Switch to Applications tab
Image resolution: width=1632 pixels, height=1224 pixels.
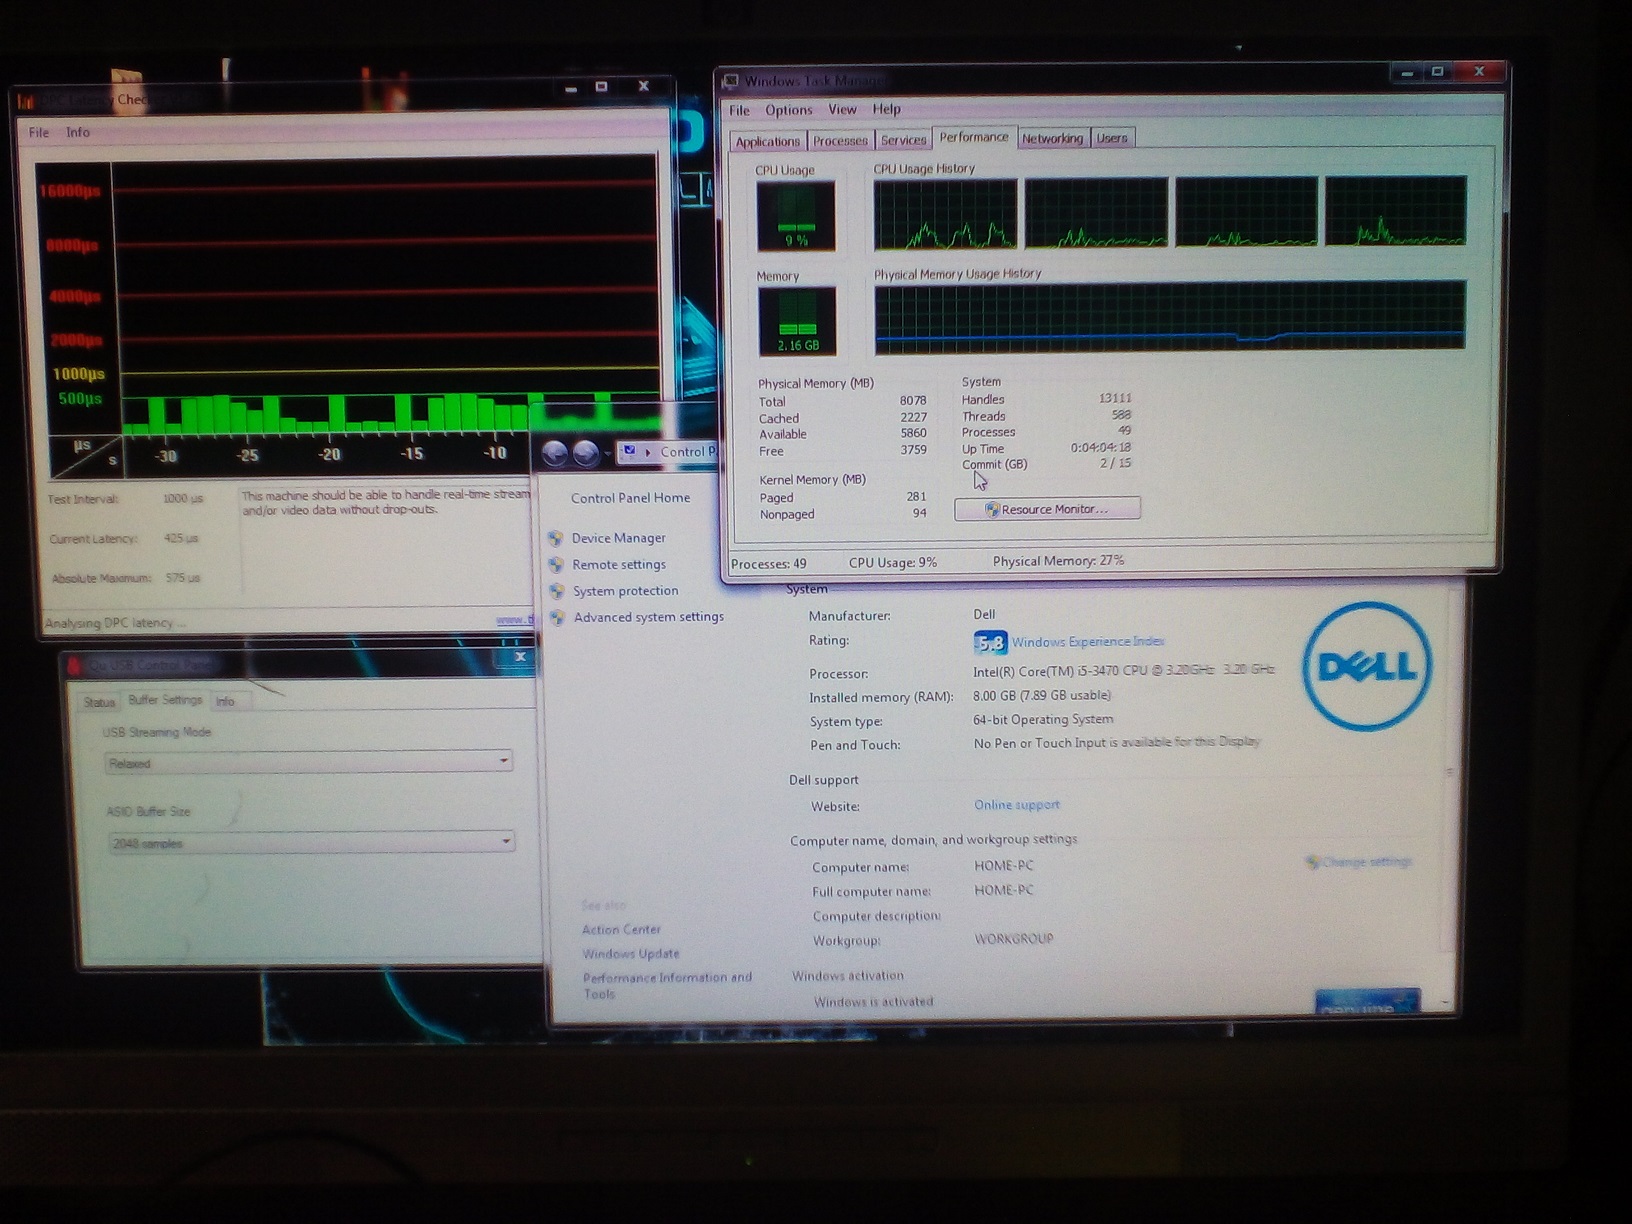767,141
